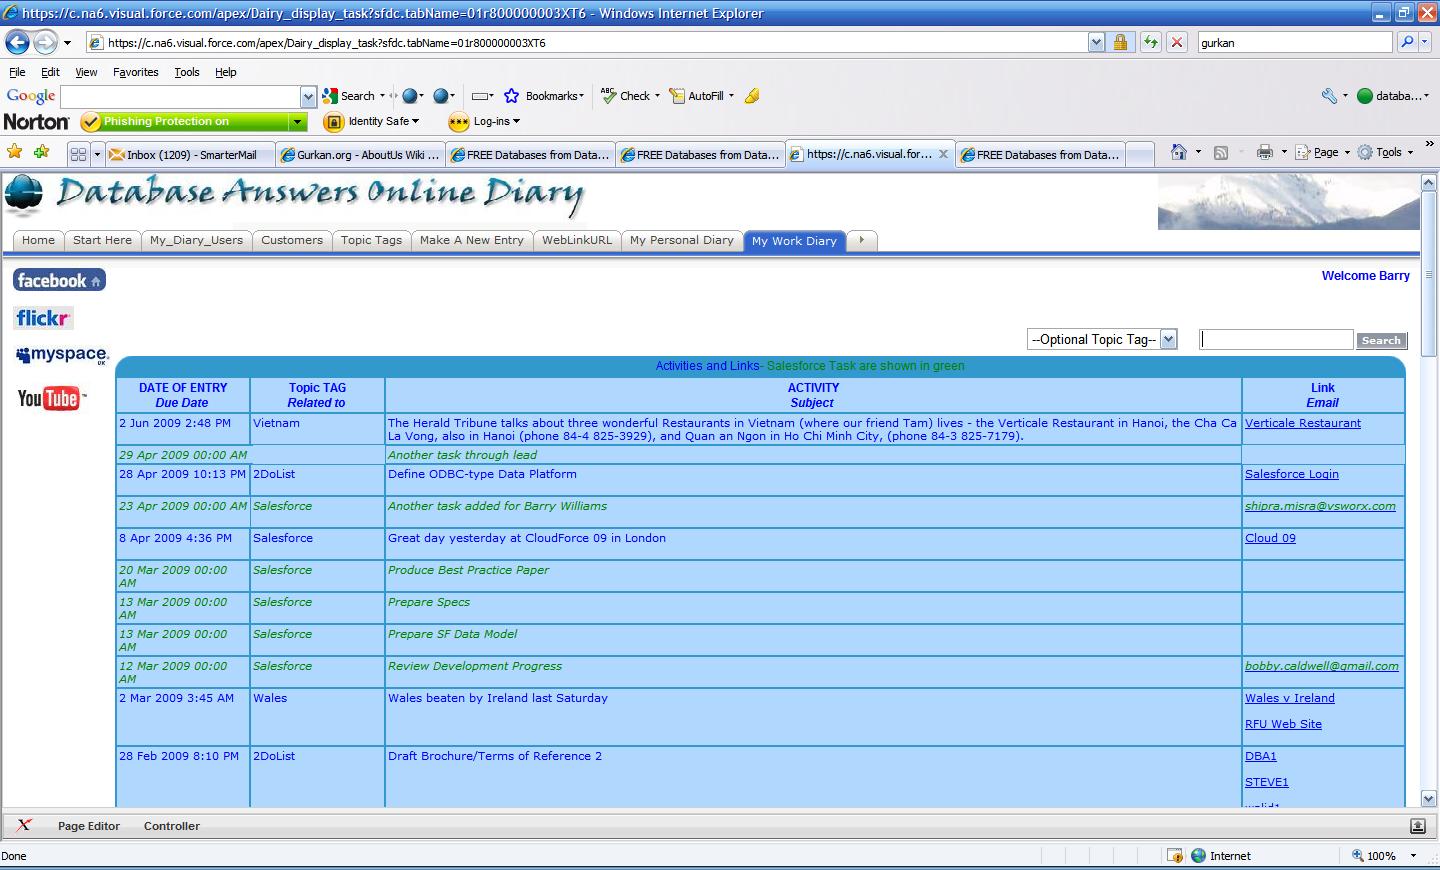This screenshot has width=1440, height=870.
Task: Expand the address bar URL history dropdown
Action: pyautogui.click(x=1096, y=42)
